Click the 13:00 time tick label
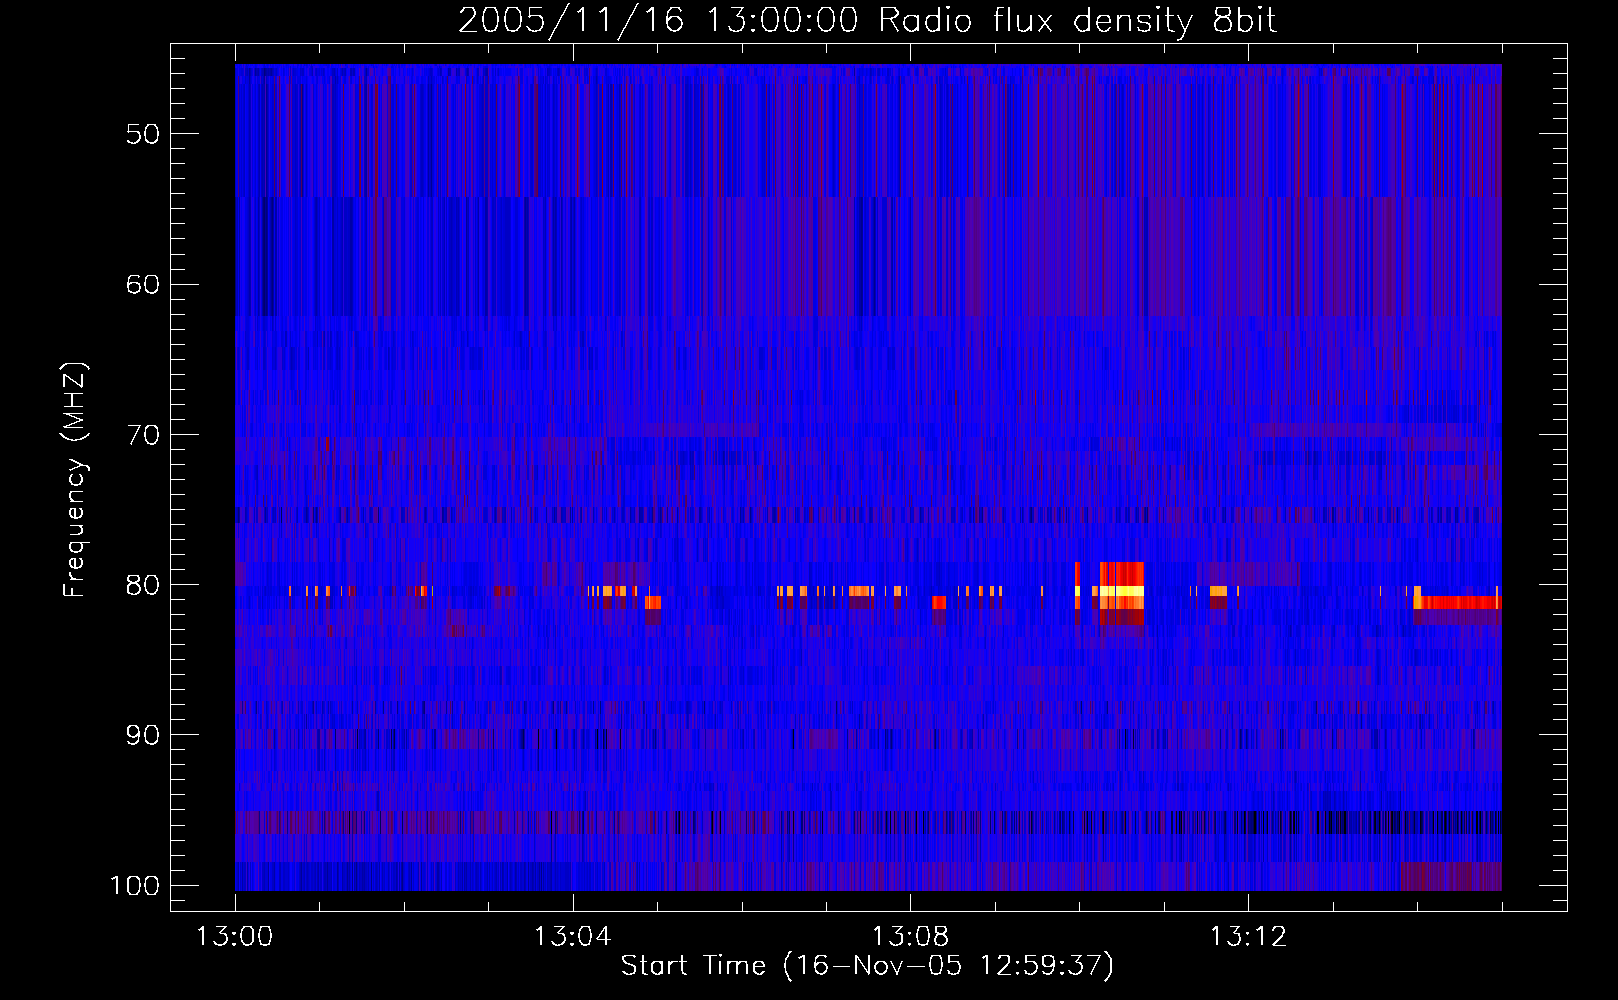 pos(235,937)
